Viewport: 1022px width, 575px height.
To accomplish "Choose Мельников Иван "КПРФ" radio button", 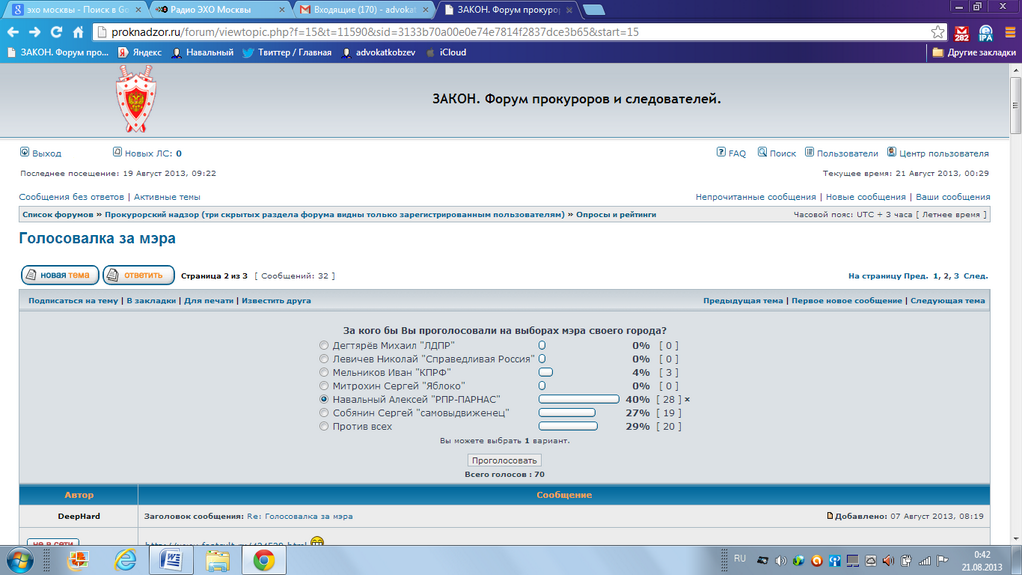I will (324, 372).
